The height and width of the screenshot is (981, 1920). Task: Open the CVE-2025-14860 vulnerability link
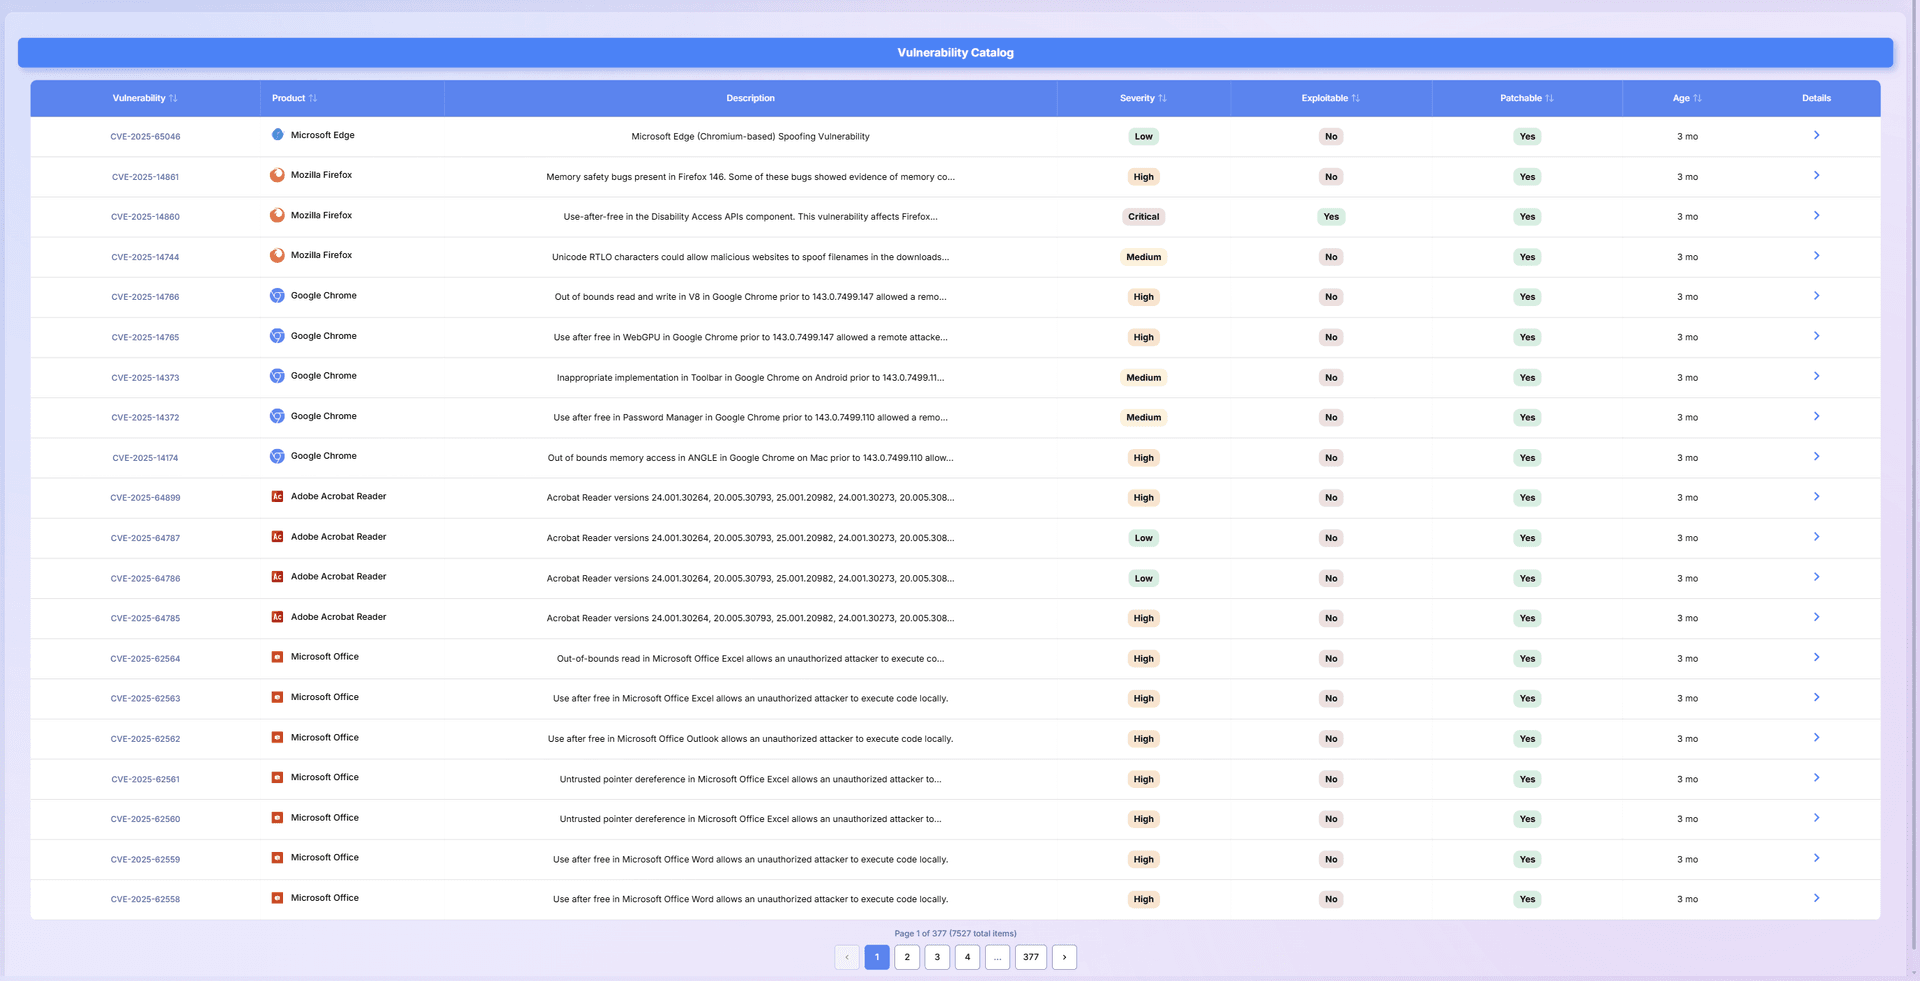coord(145,217)
